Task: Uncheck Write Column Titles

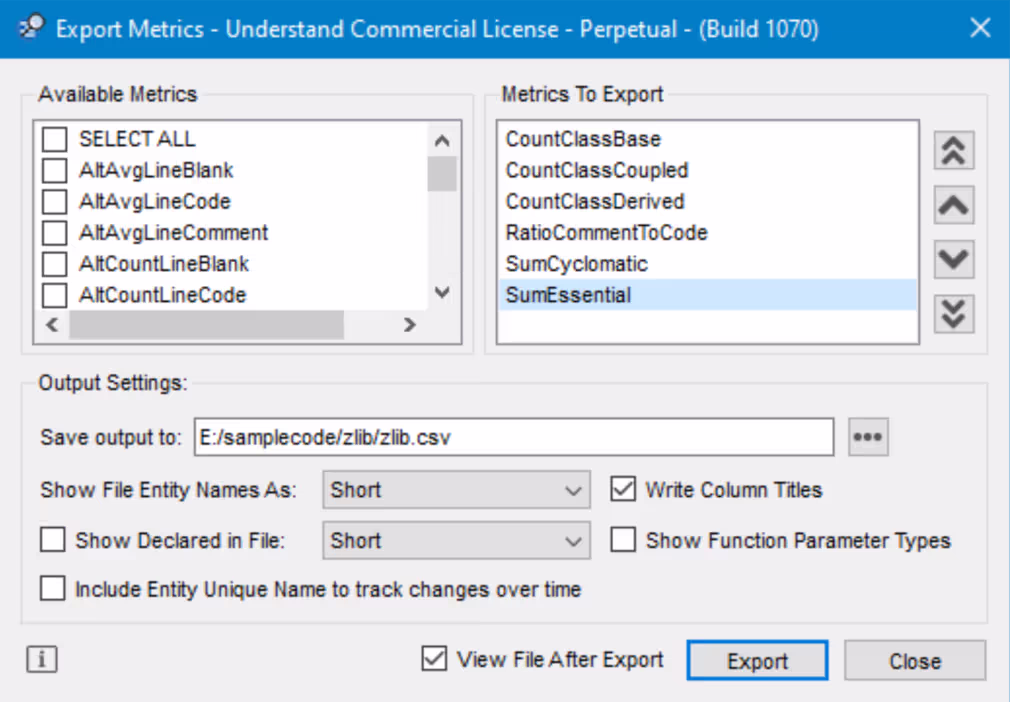Action: [x=623, y=489]
